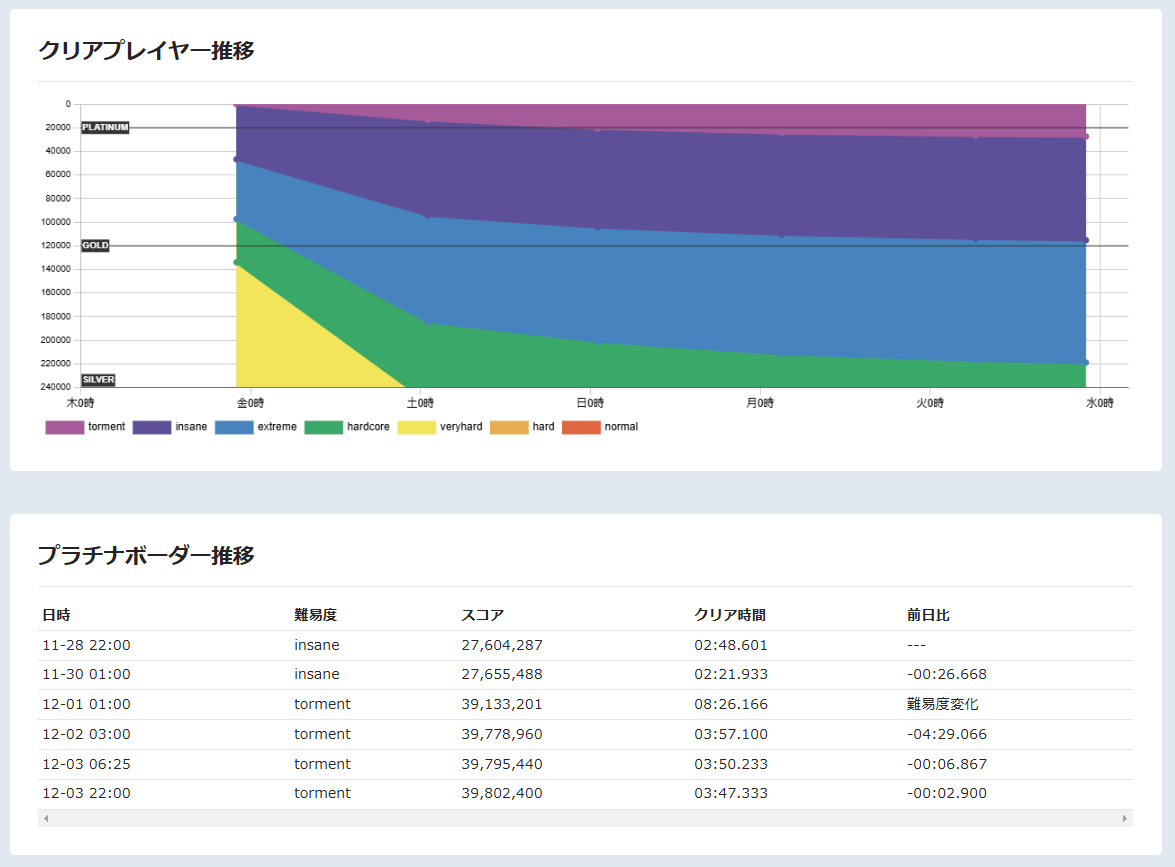1175x867 pixels.
Task: Click the GOLD border line label
Action: 95,245
